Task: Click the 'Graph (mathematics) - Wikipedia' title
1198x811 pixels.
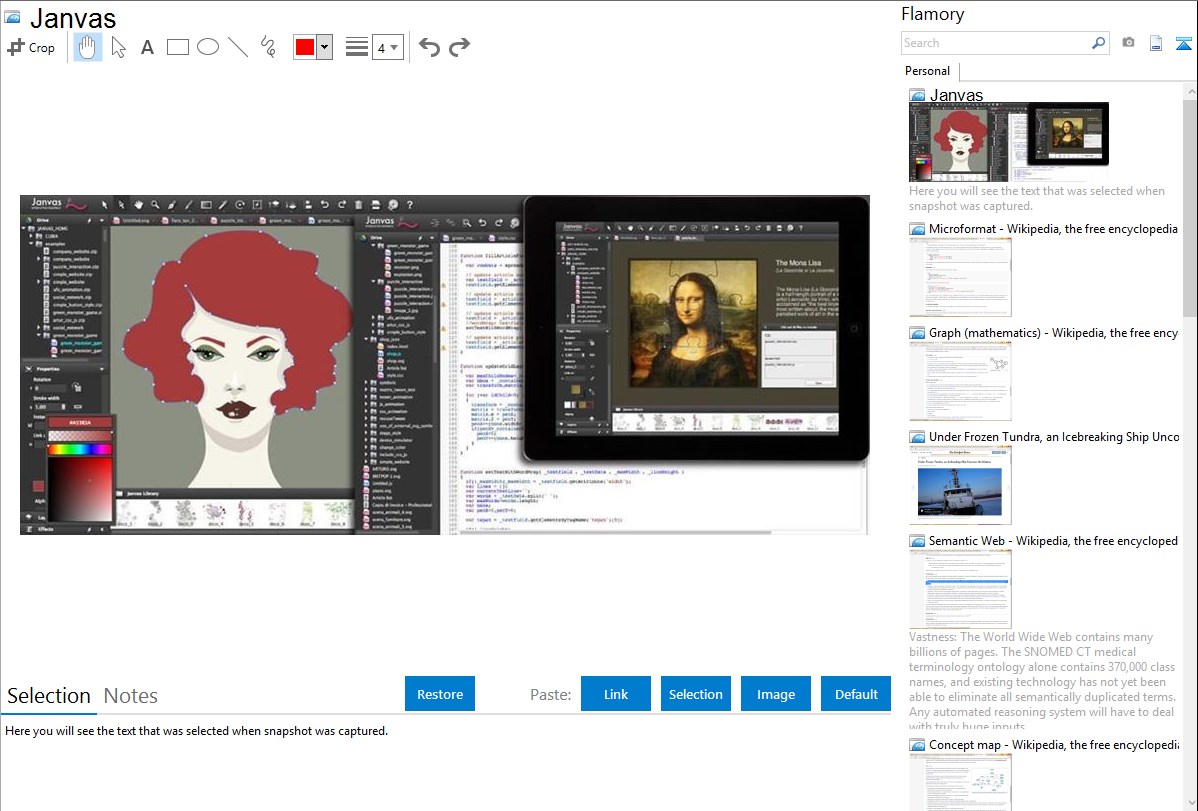Action: (1054, 333)
